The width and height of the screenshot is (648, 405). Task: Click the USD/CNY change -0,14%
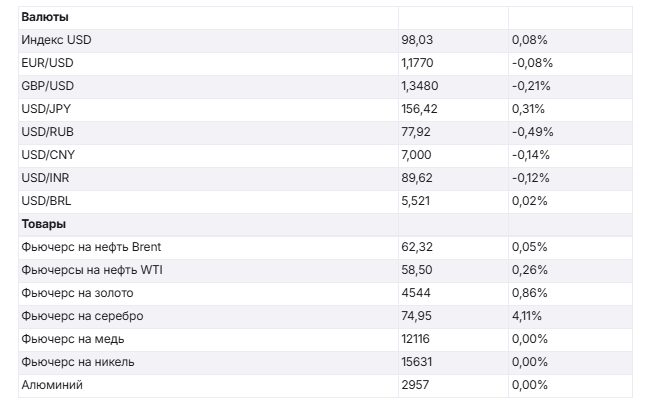[x=529, y=155]
